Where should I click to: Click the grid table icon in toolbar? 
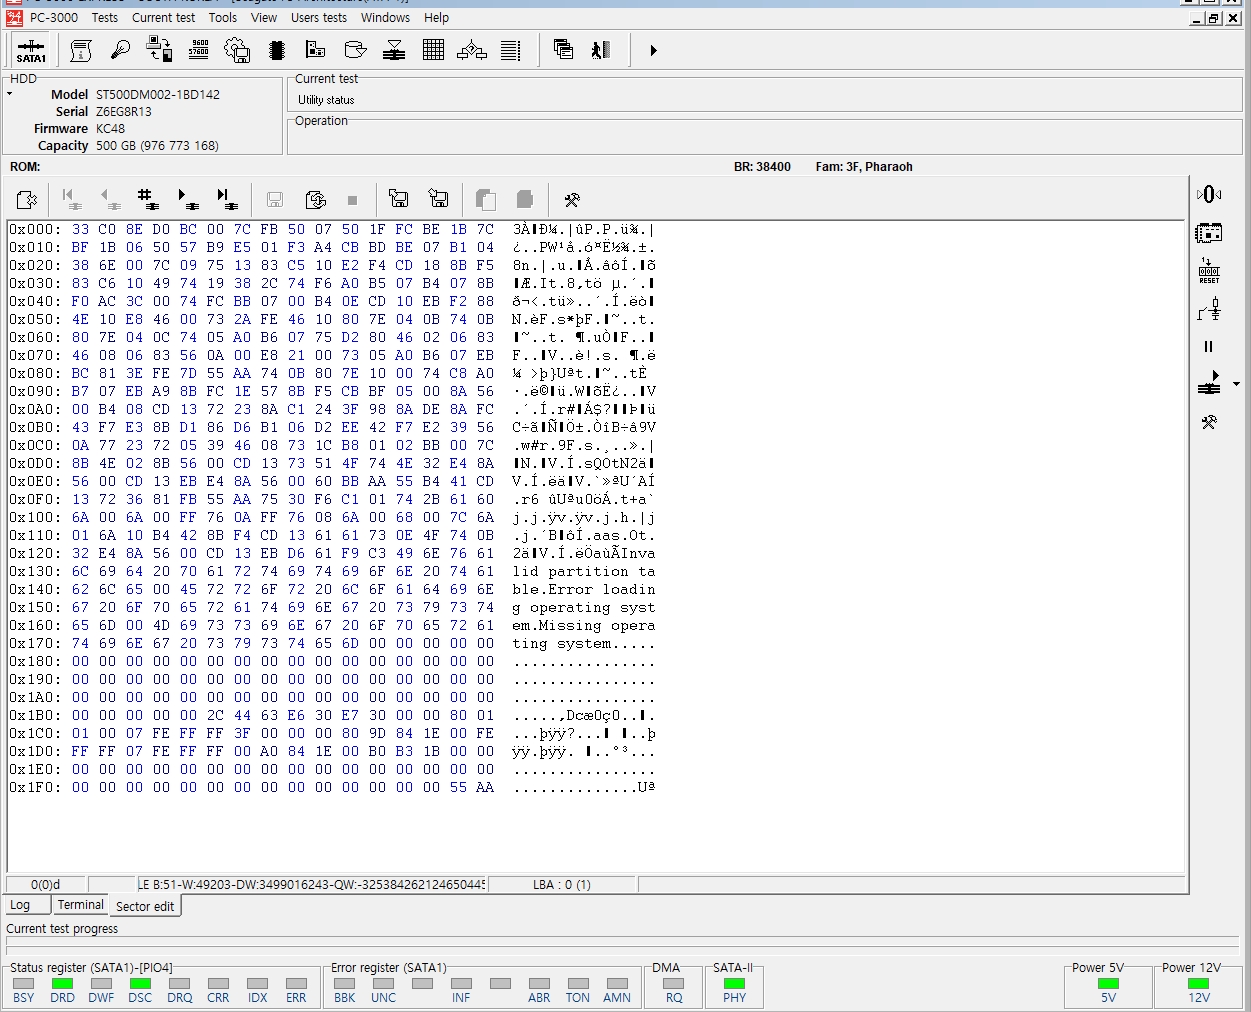(433, 50)
